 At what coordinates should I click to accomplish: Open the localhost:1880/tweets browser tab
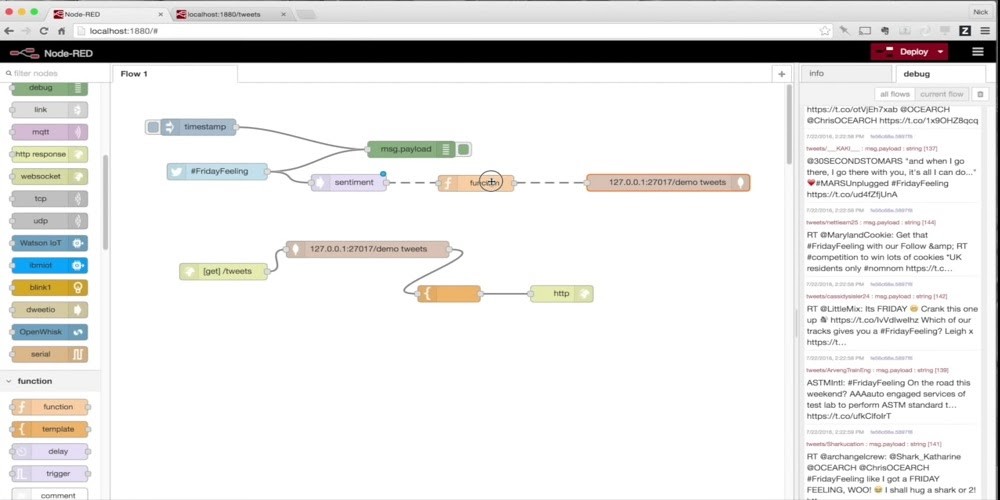(230, 14)
